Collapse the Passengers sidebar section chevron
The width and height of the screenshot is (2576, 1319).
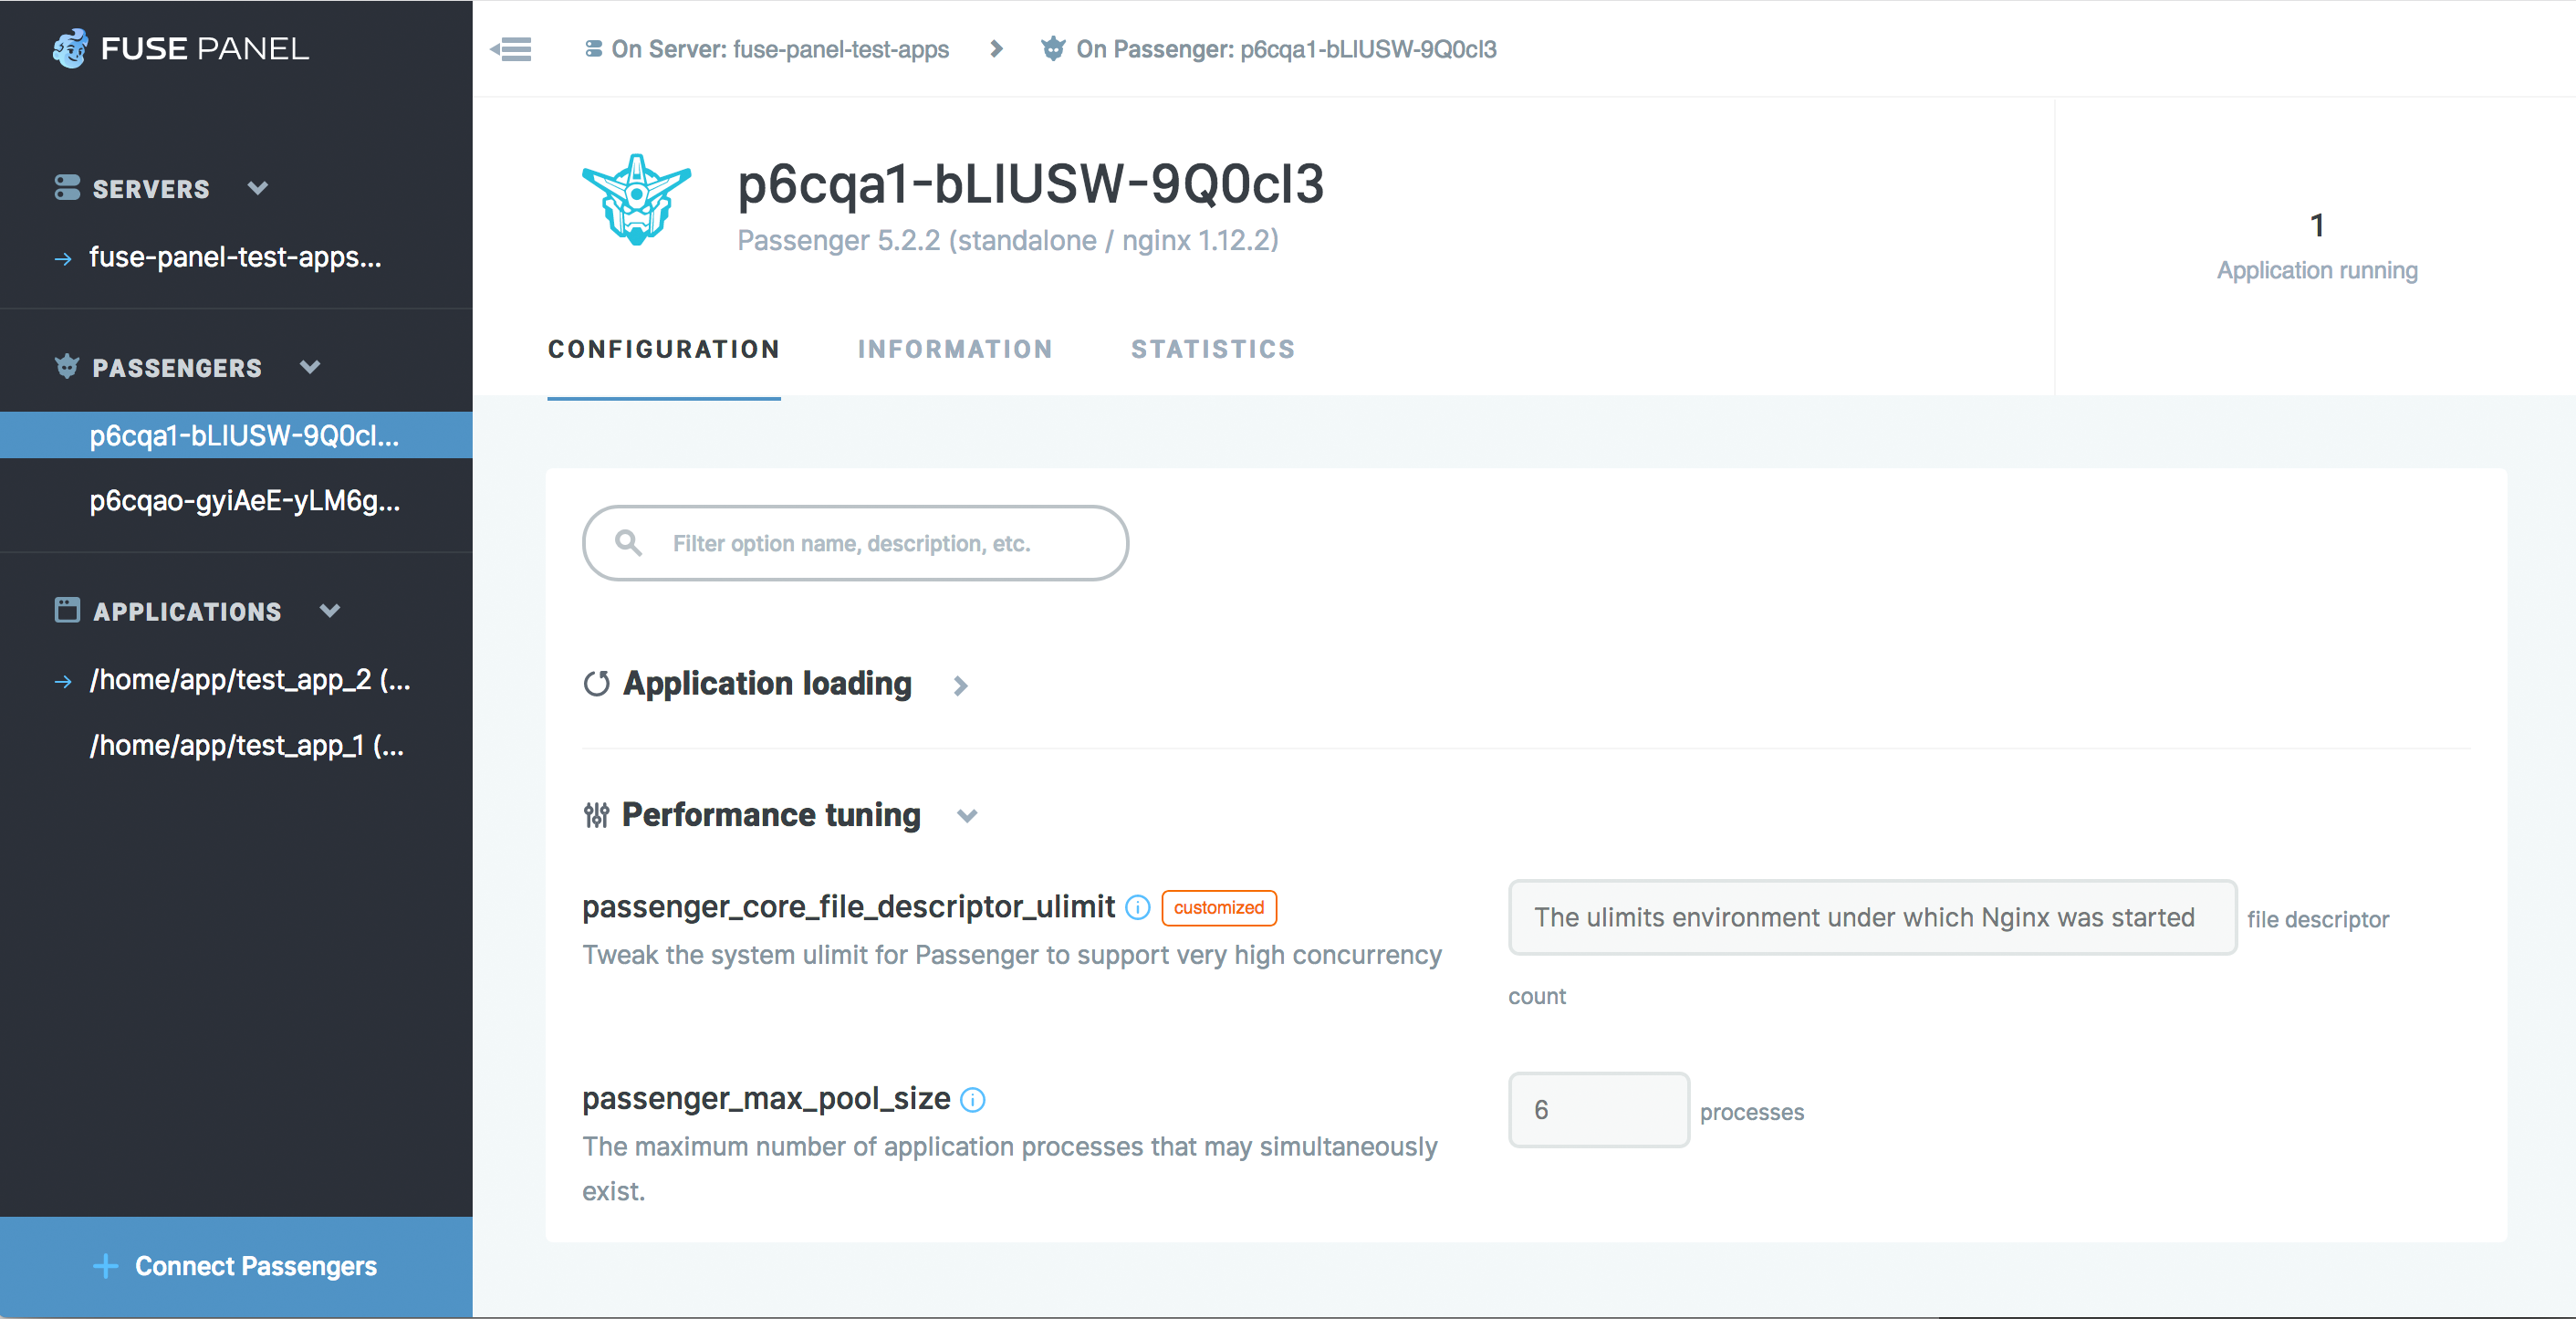click(310, 367)
